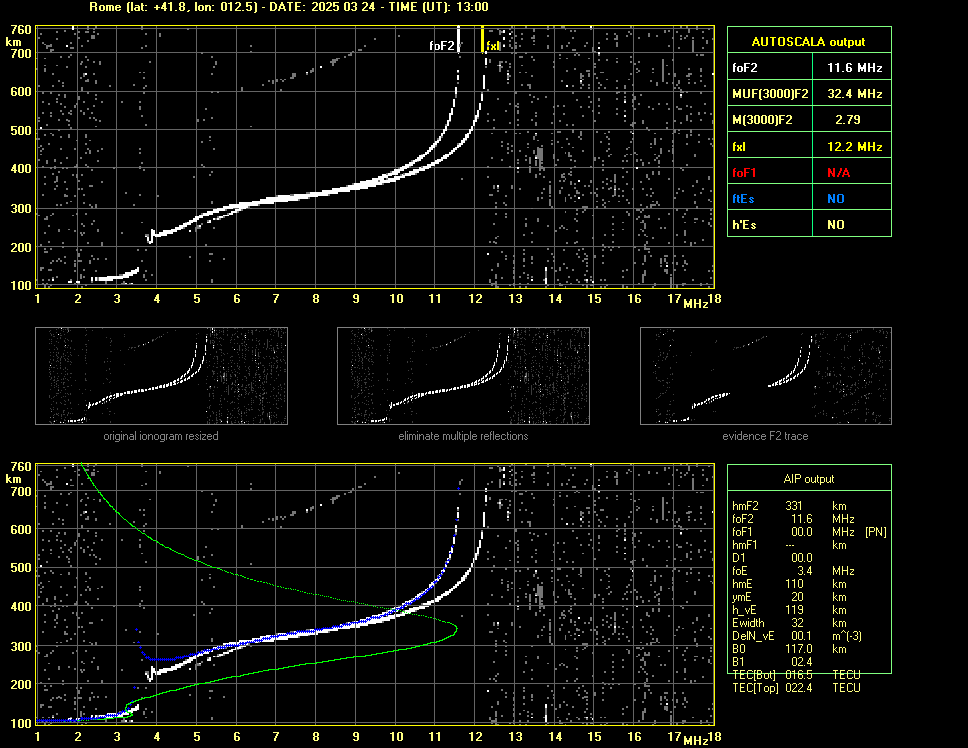Select the DelN_vE 00.1 entry
This screenshot has width=968, height=748.
coord(797,636)
